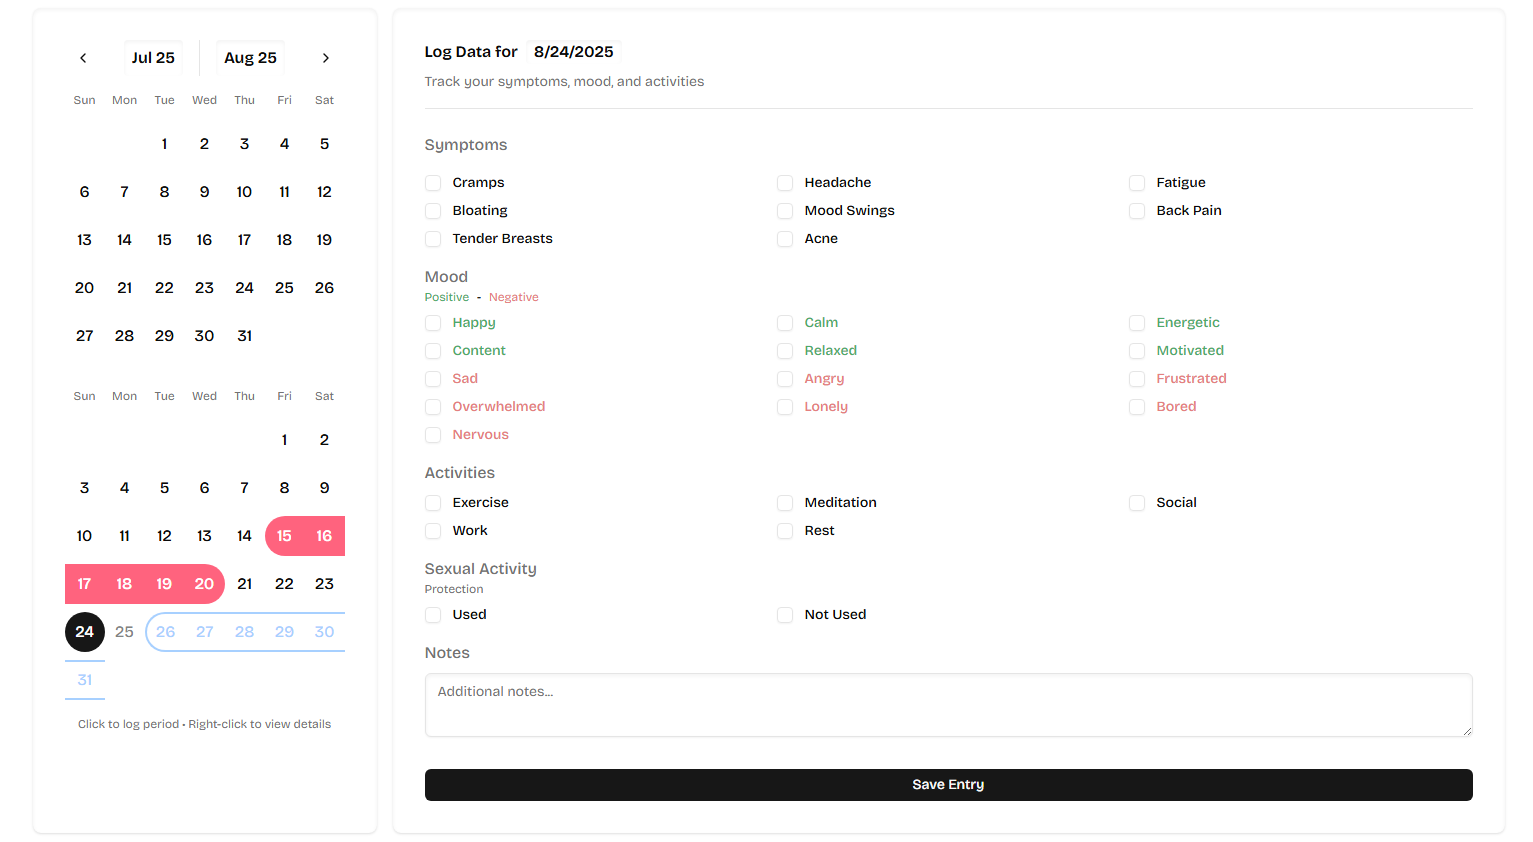Choose predicted day 28 in August
The height and width of the screenshot is (842, 1533).
pyautogui.click(x=244, y=632)
